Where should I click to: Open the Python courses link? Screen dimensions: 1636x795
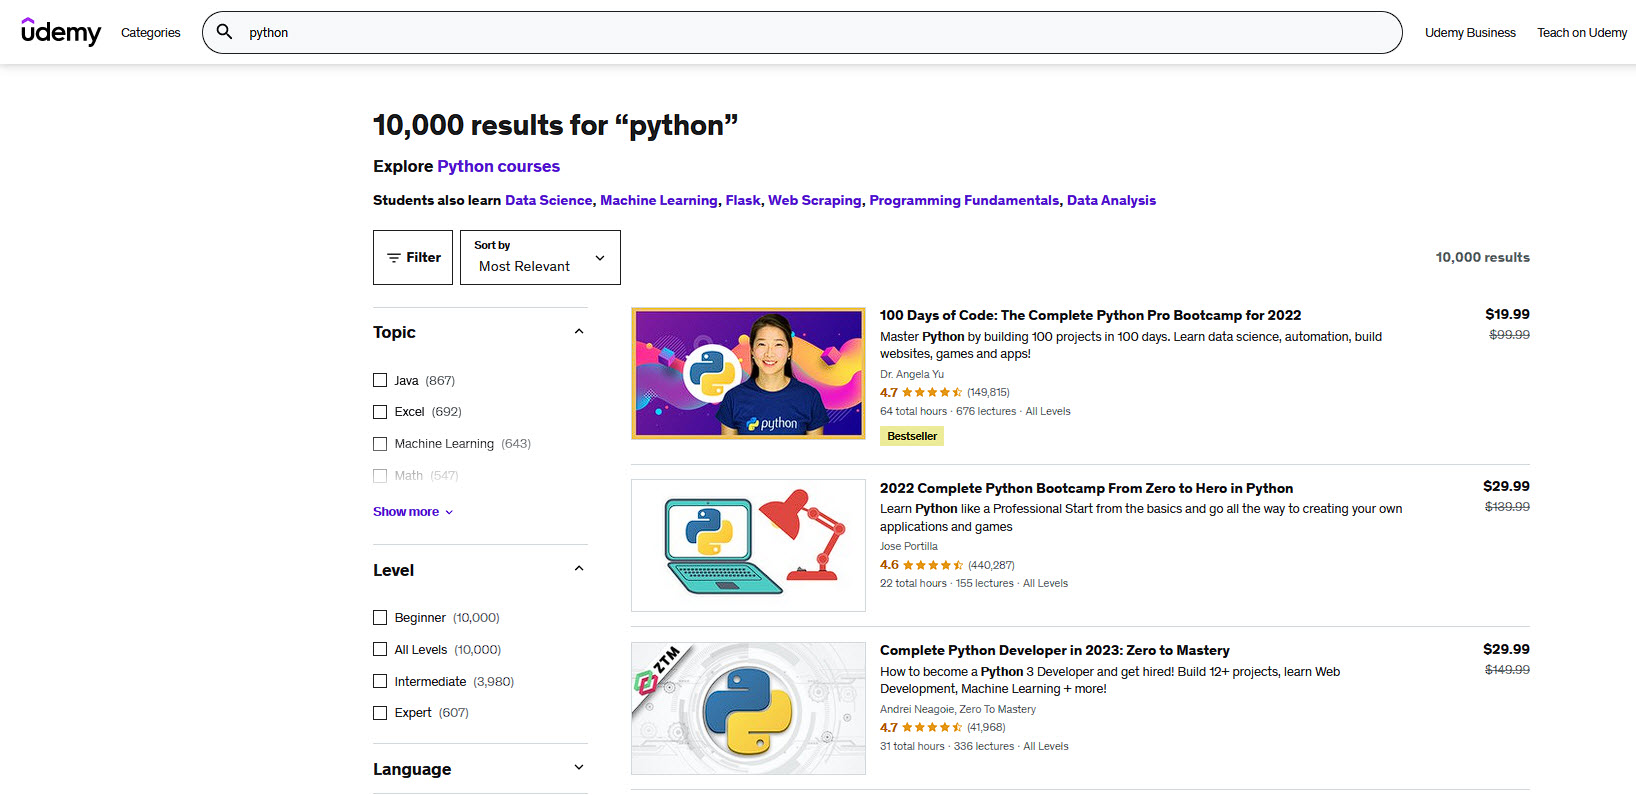click(x=499, y=166)
